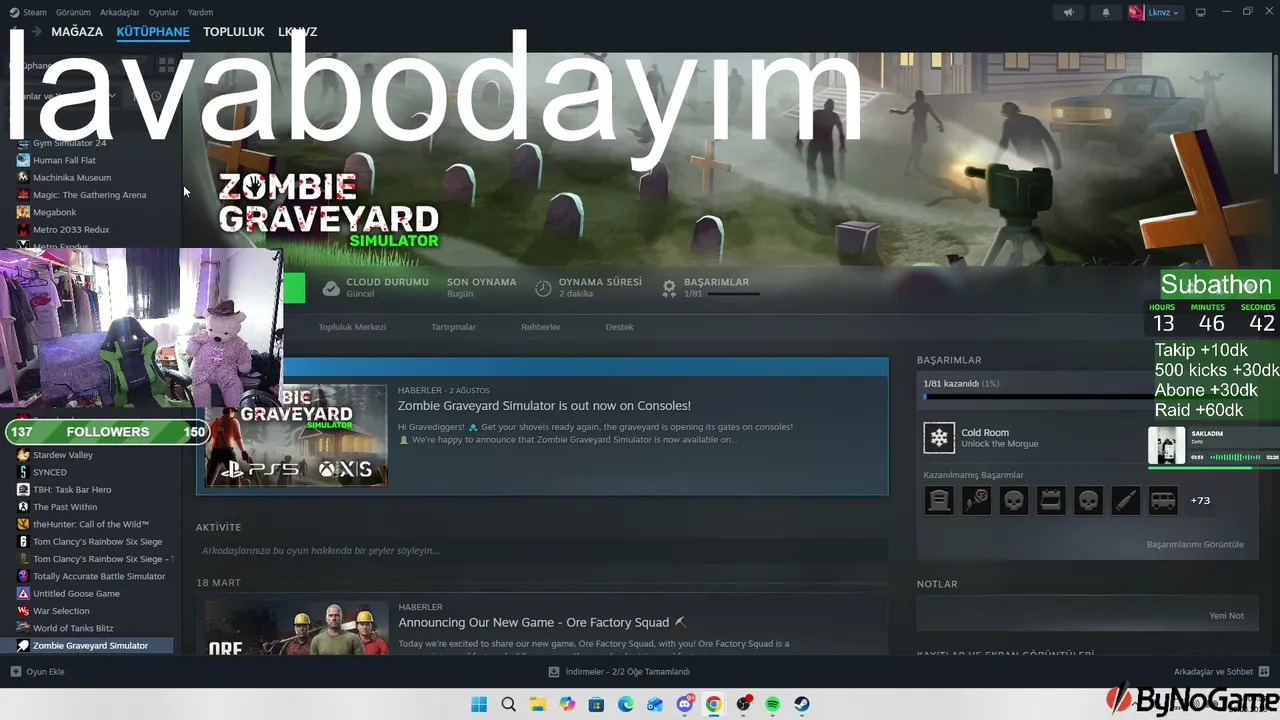1280x720 pixels.
Task: Select the rose locked achievement icon
Action: (976, 500)
